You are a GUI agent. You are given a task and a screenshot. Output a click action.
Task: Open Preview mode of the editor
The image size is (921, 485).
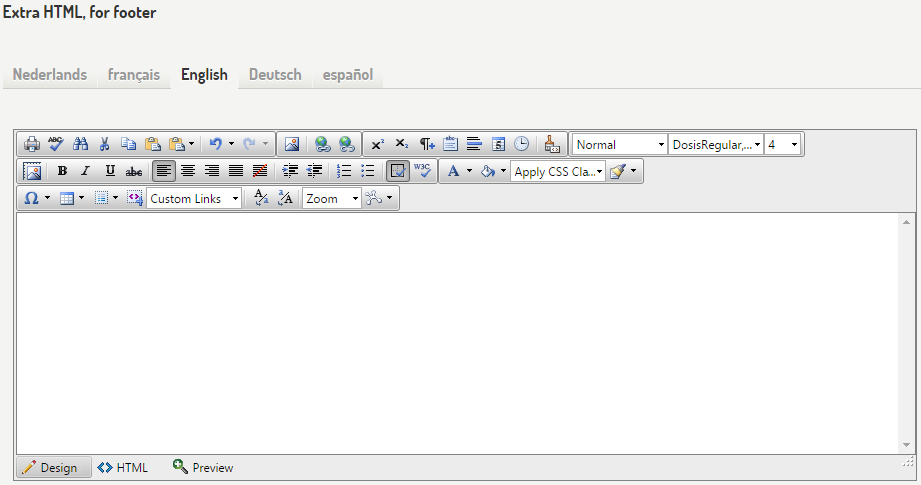[x=203, y=467]
